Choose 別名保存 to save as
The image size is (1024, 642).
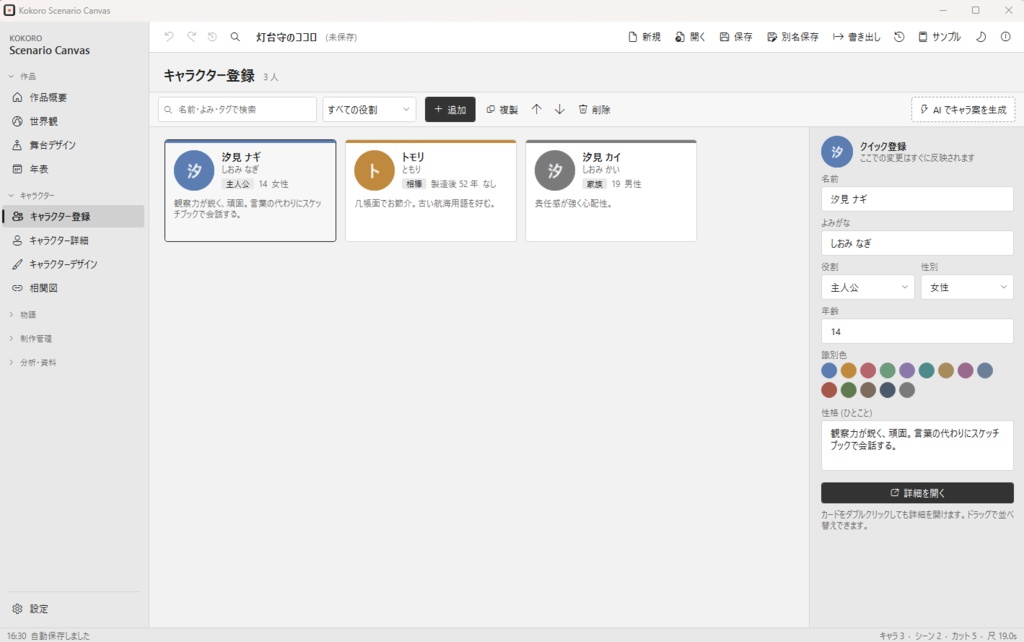(793, 37)
